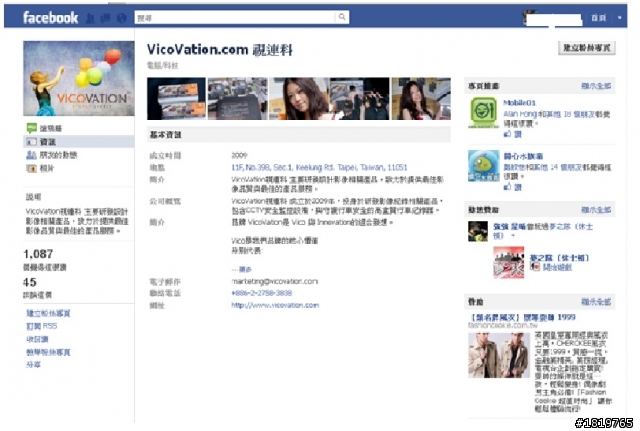The height and width of the screenshot is (431, 640).
Task: Open second photo strip thumbnail
Action: [238, 99]
